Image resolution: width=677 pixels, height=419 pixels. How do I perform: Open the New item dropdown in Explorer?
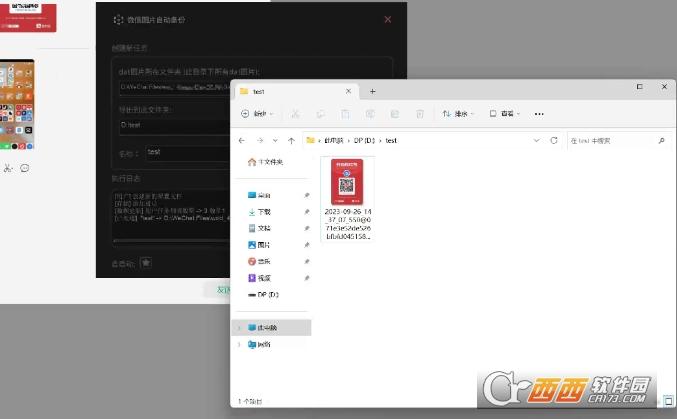coord(257,114)
